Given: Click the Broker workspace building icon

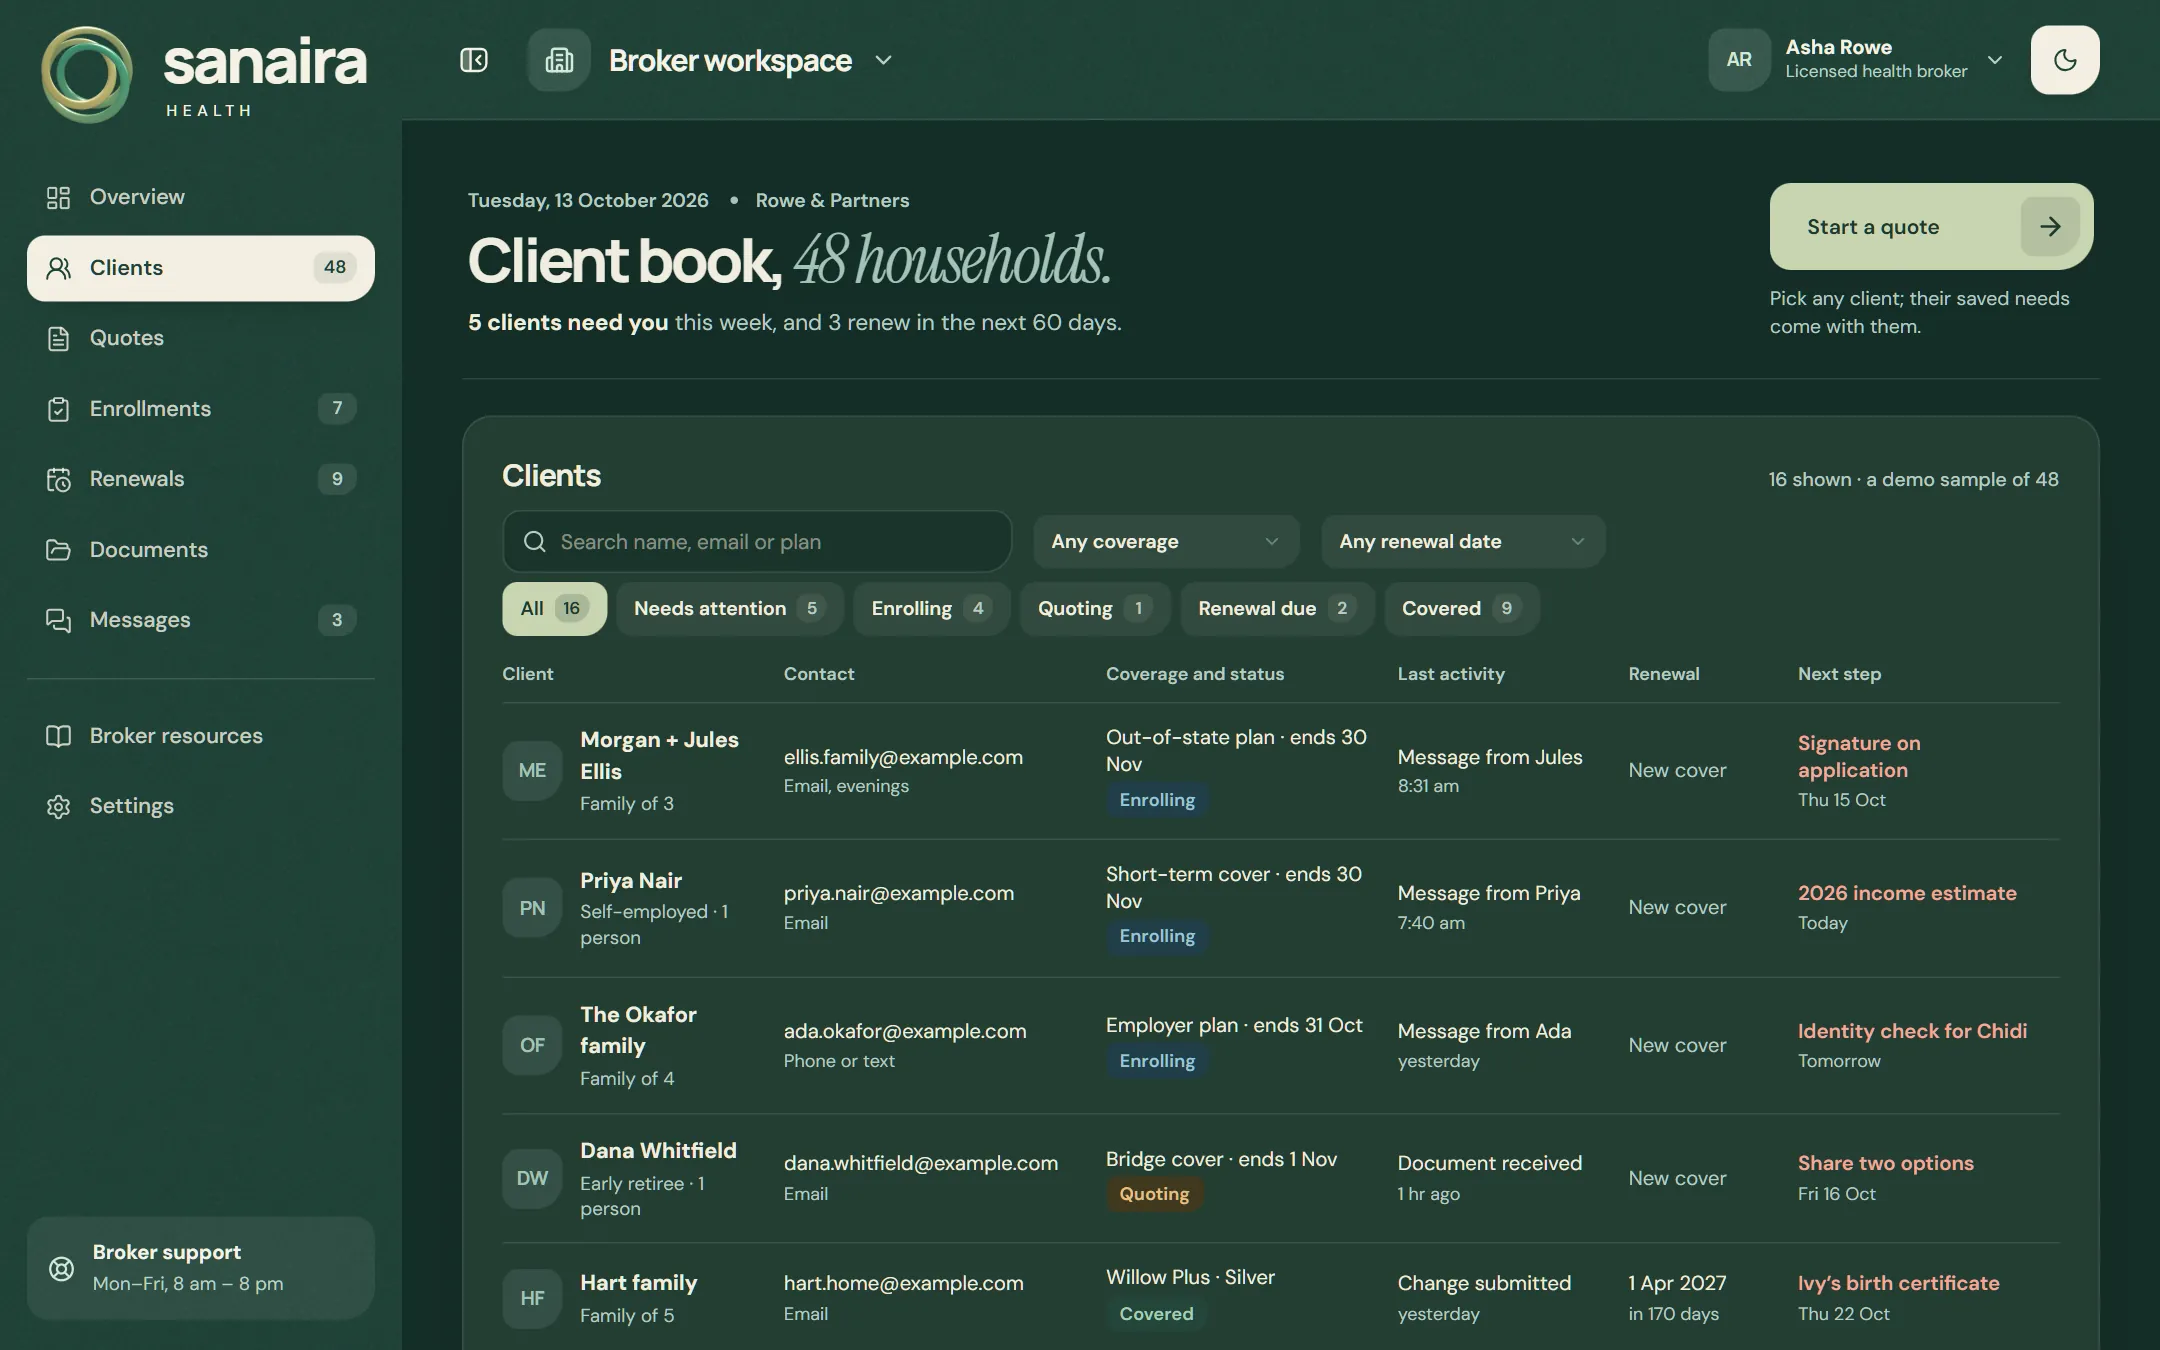Looking at the screenshot, I should [559, 60].
